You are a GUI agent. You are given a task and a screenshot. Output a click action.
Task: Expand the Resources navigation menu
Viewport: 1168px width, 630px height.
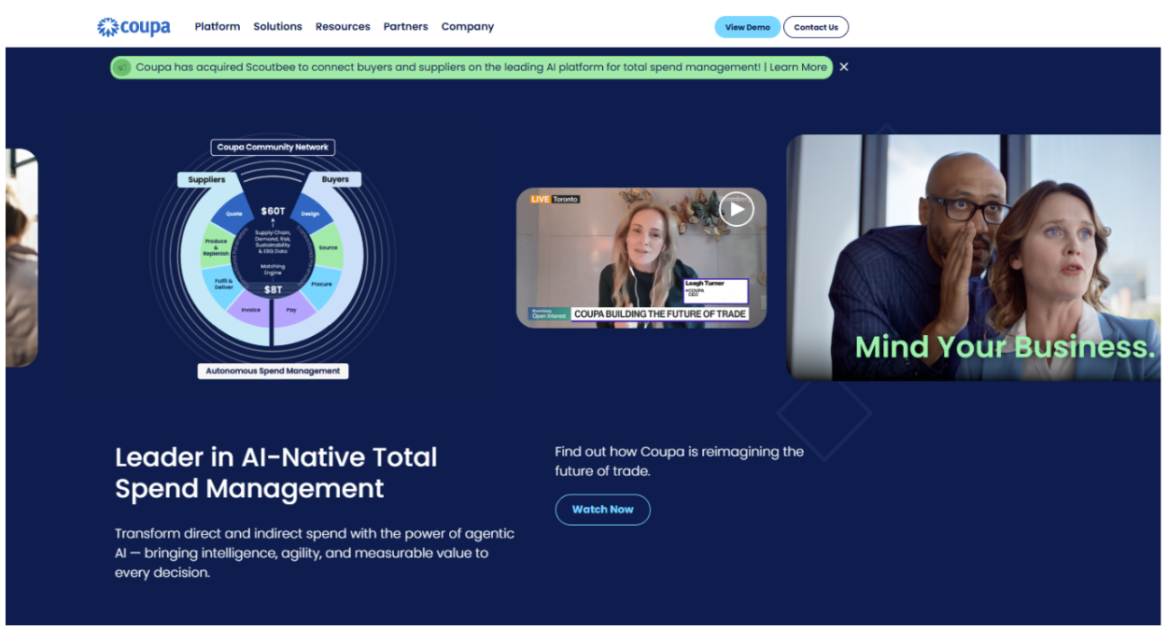pos(342,27)
